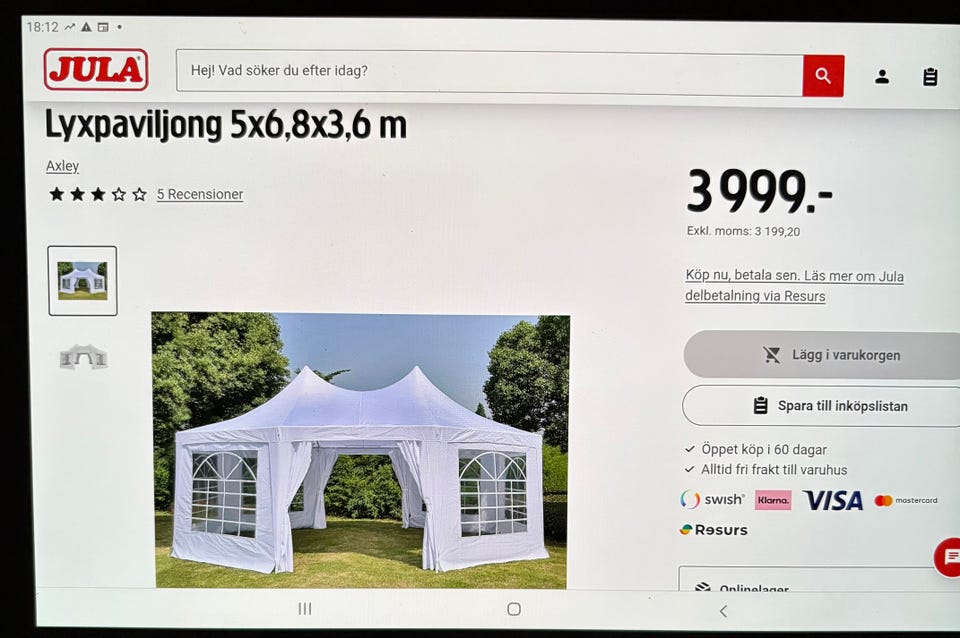This screenshot has width=960, height=638.
Task: Select the second grey pavilion thumbnail
Action: [83, 357]
